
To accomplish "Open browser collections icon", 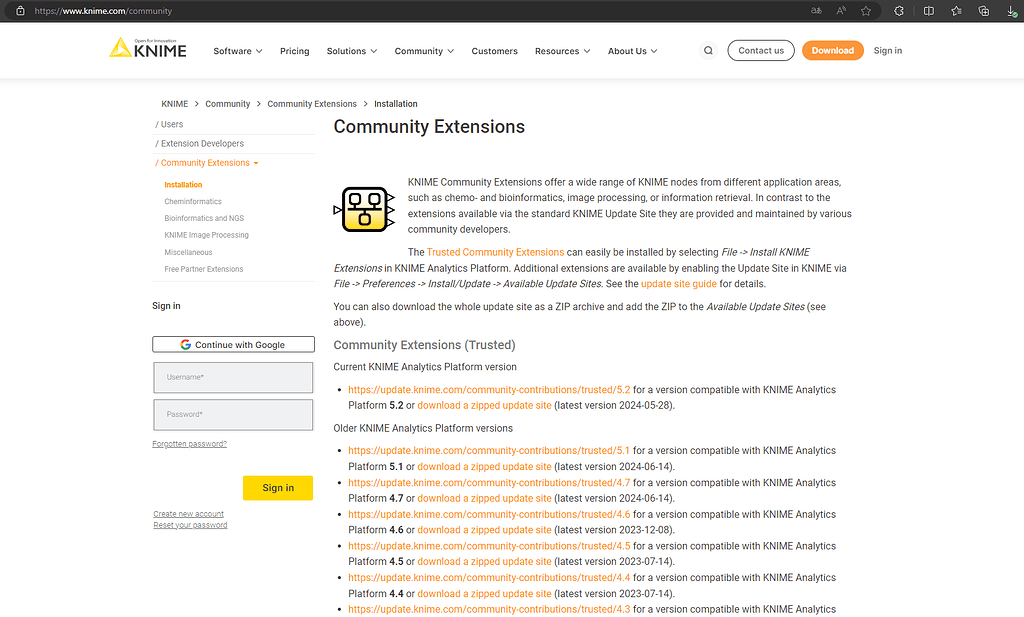I will (984, 11).
